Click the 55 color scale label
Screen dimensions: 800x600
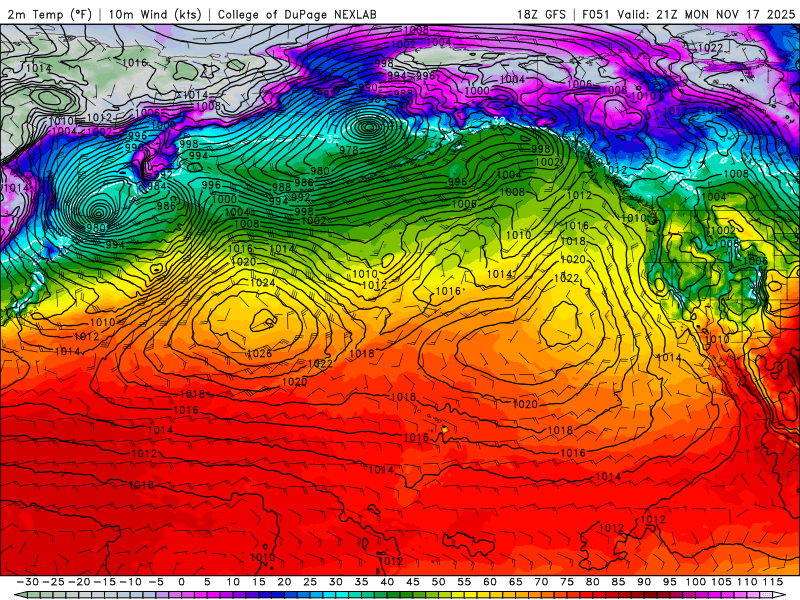tap(464, 582)
